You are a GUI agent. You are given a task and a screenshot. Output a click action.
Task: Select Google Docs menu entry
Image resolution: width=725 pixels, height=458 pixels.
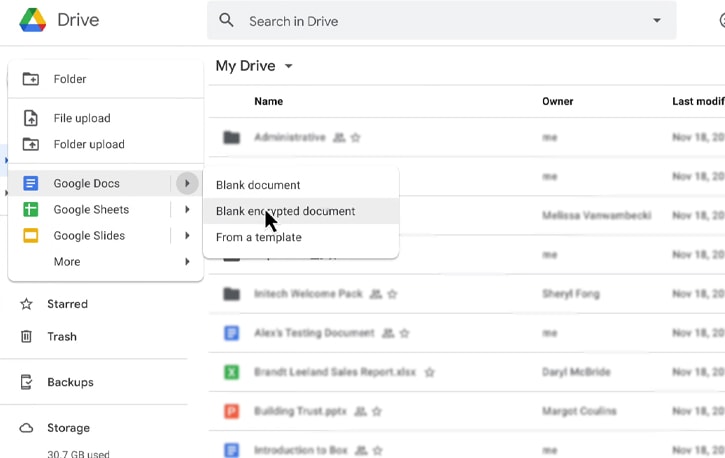[105, 183]
